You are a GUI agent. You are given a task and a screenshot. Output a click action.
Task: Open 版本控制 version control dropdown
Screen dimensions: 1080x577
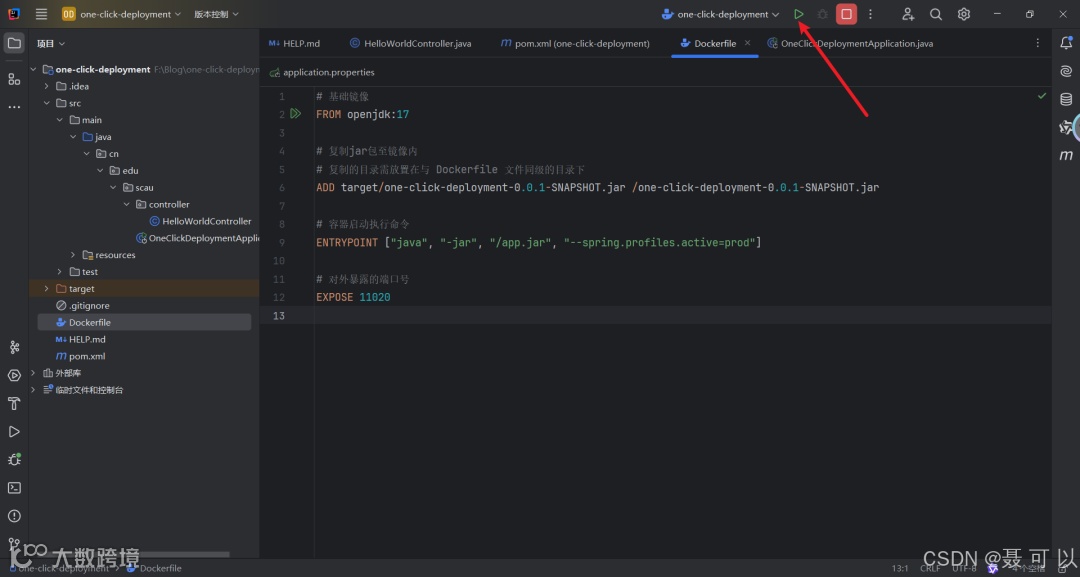(216, 14)
